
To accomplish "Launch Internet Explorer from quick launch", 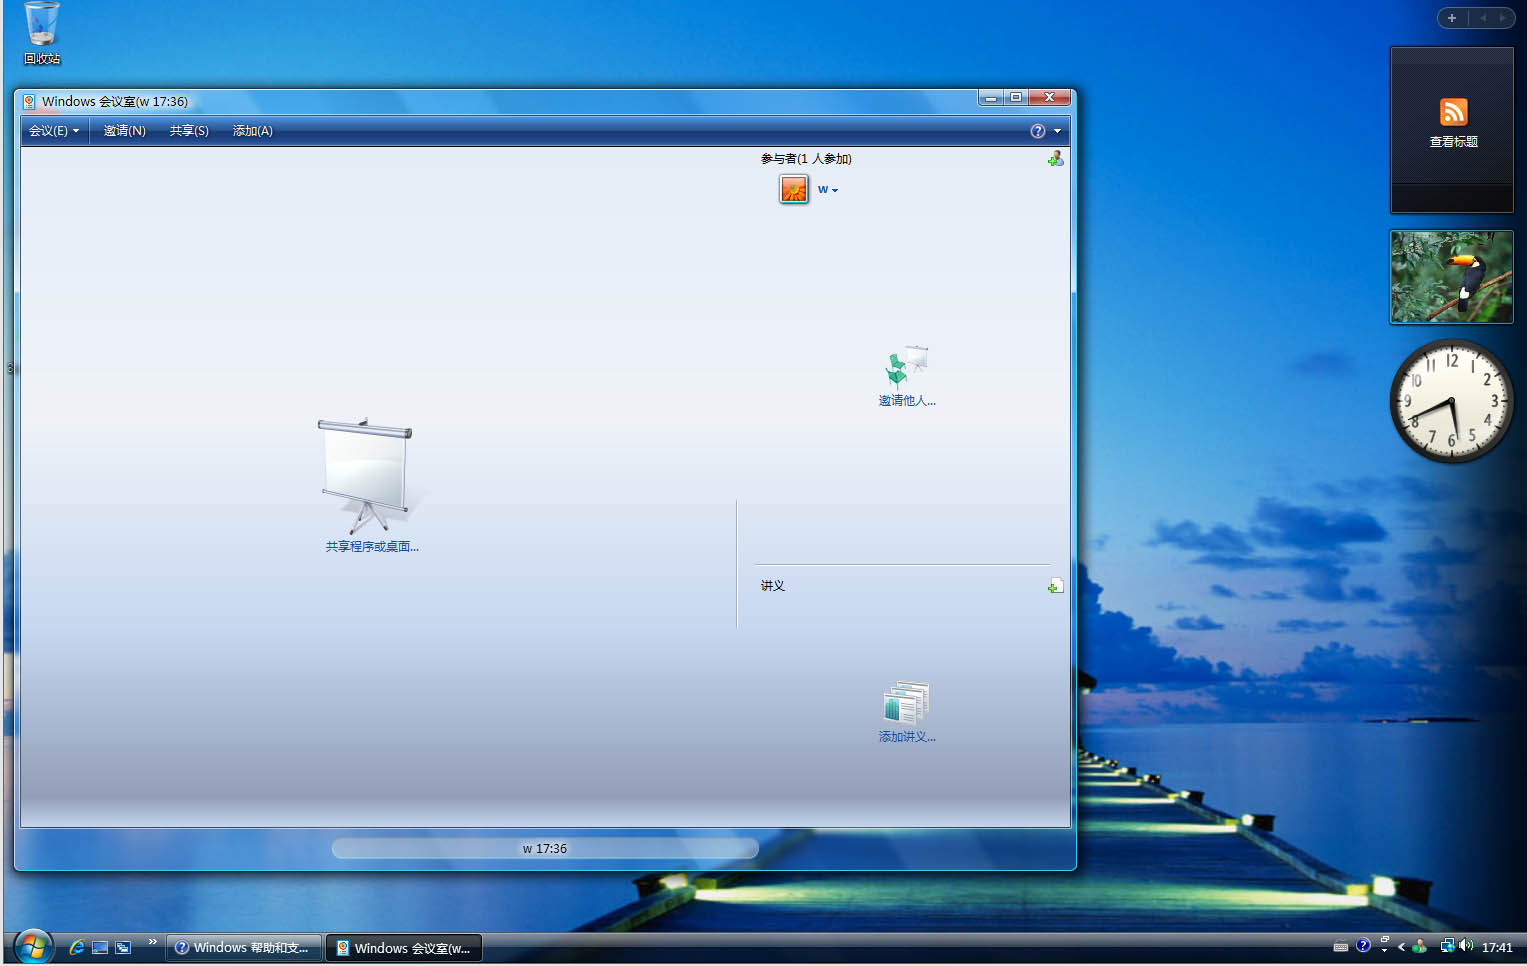I will [x=76, y=947].
